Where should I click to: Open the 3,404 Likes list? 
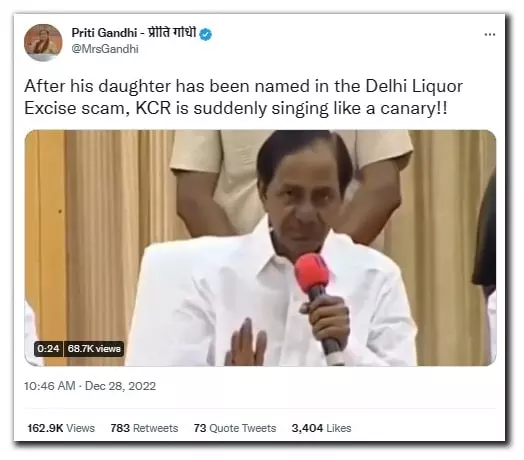click(x=321, y=428)
